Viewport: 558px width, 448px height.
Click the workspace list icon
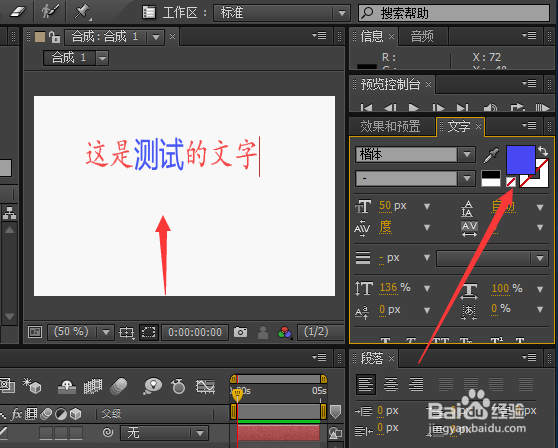(148, 13)
